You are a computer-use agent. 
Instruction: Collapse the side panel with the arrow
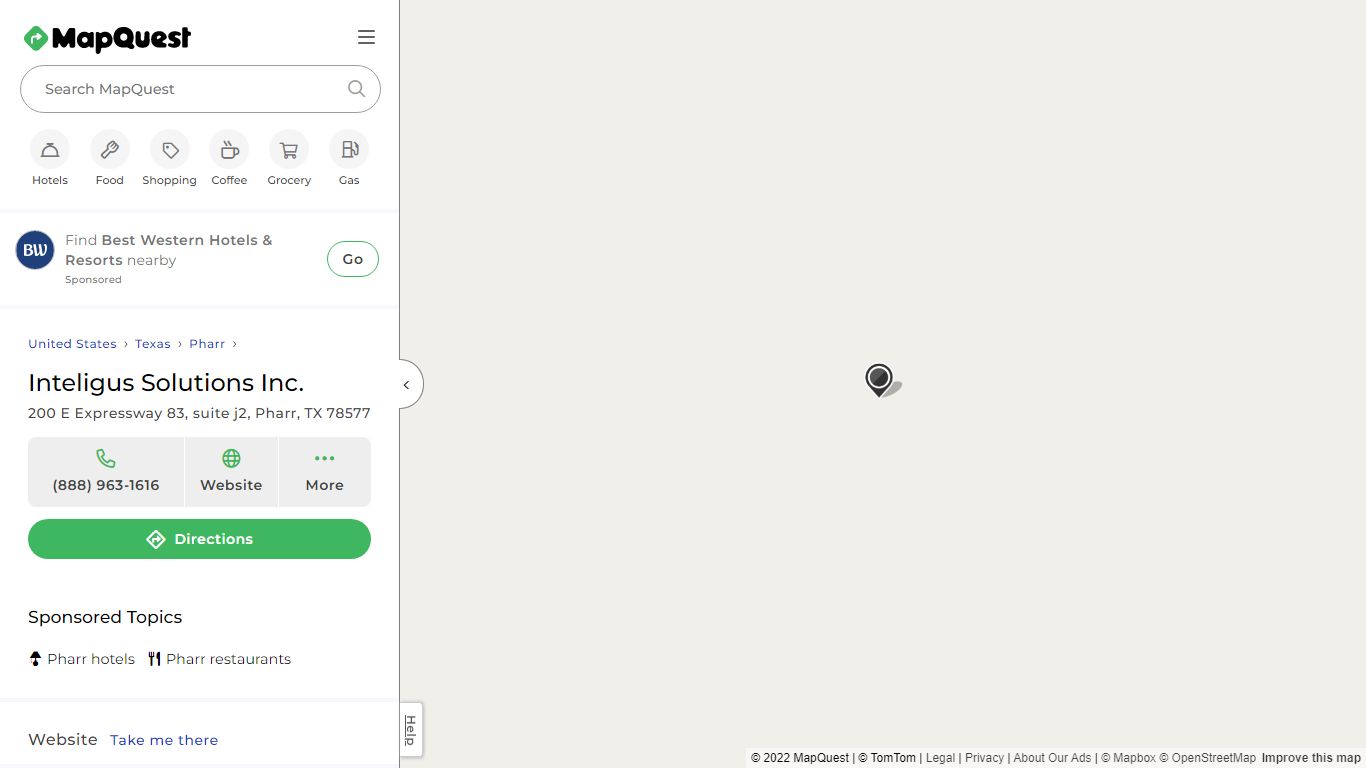pyautogui.click(x=409, y=385)
